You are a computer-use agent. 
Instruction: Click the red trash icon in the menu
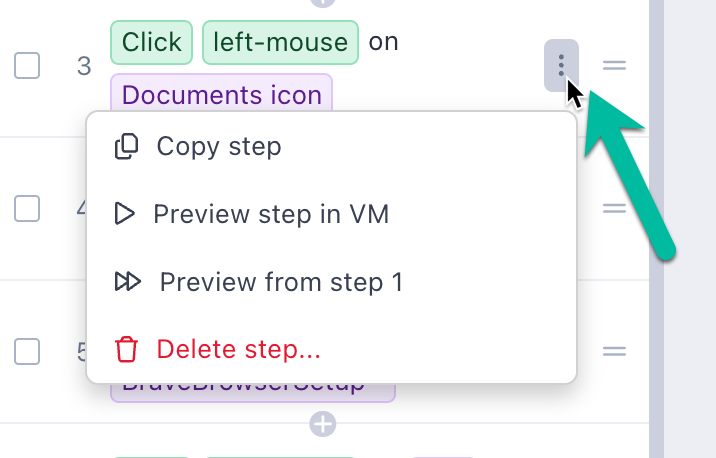click(126, 350)
